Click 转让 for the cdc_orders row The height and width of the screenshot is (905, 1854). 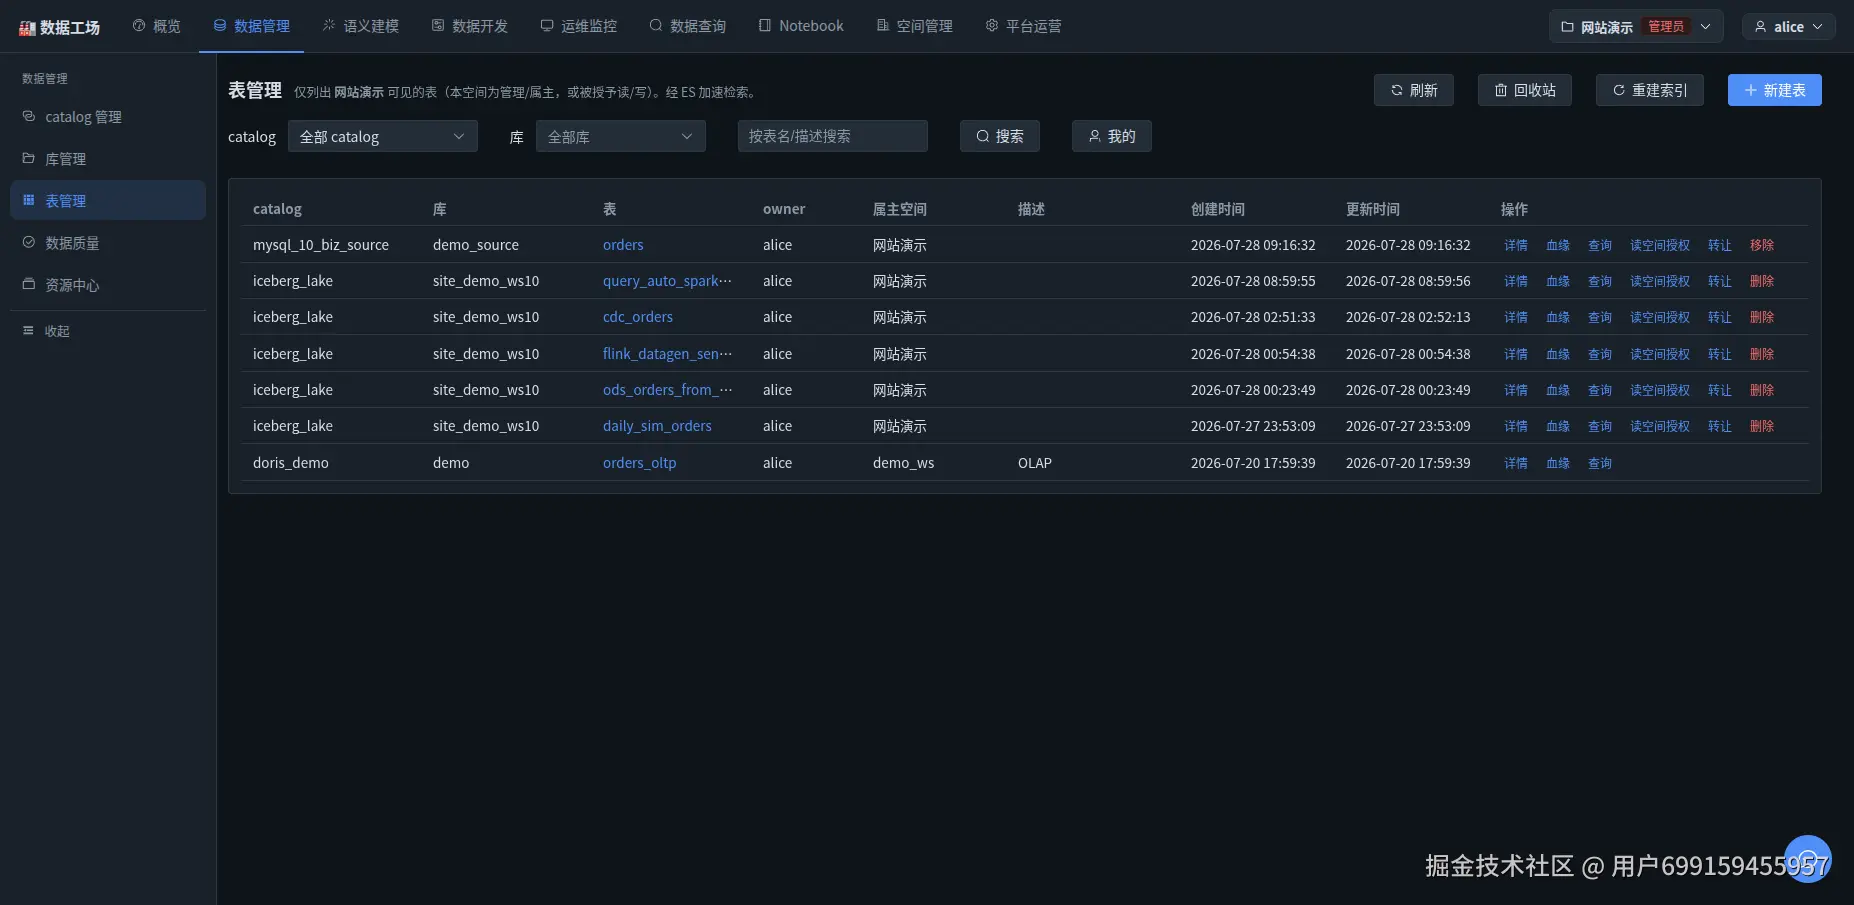(1720, 317)
